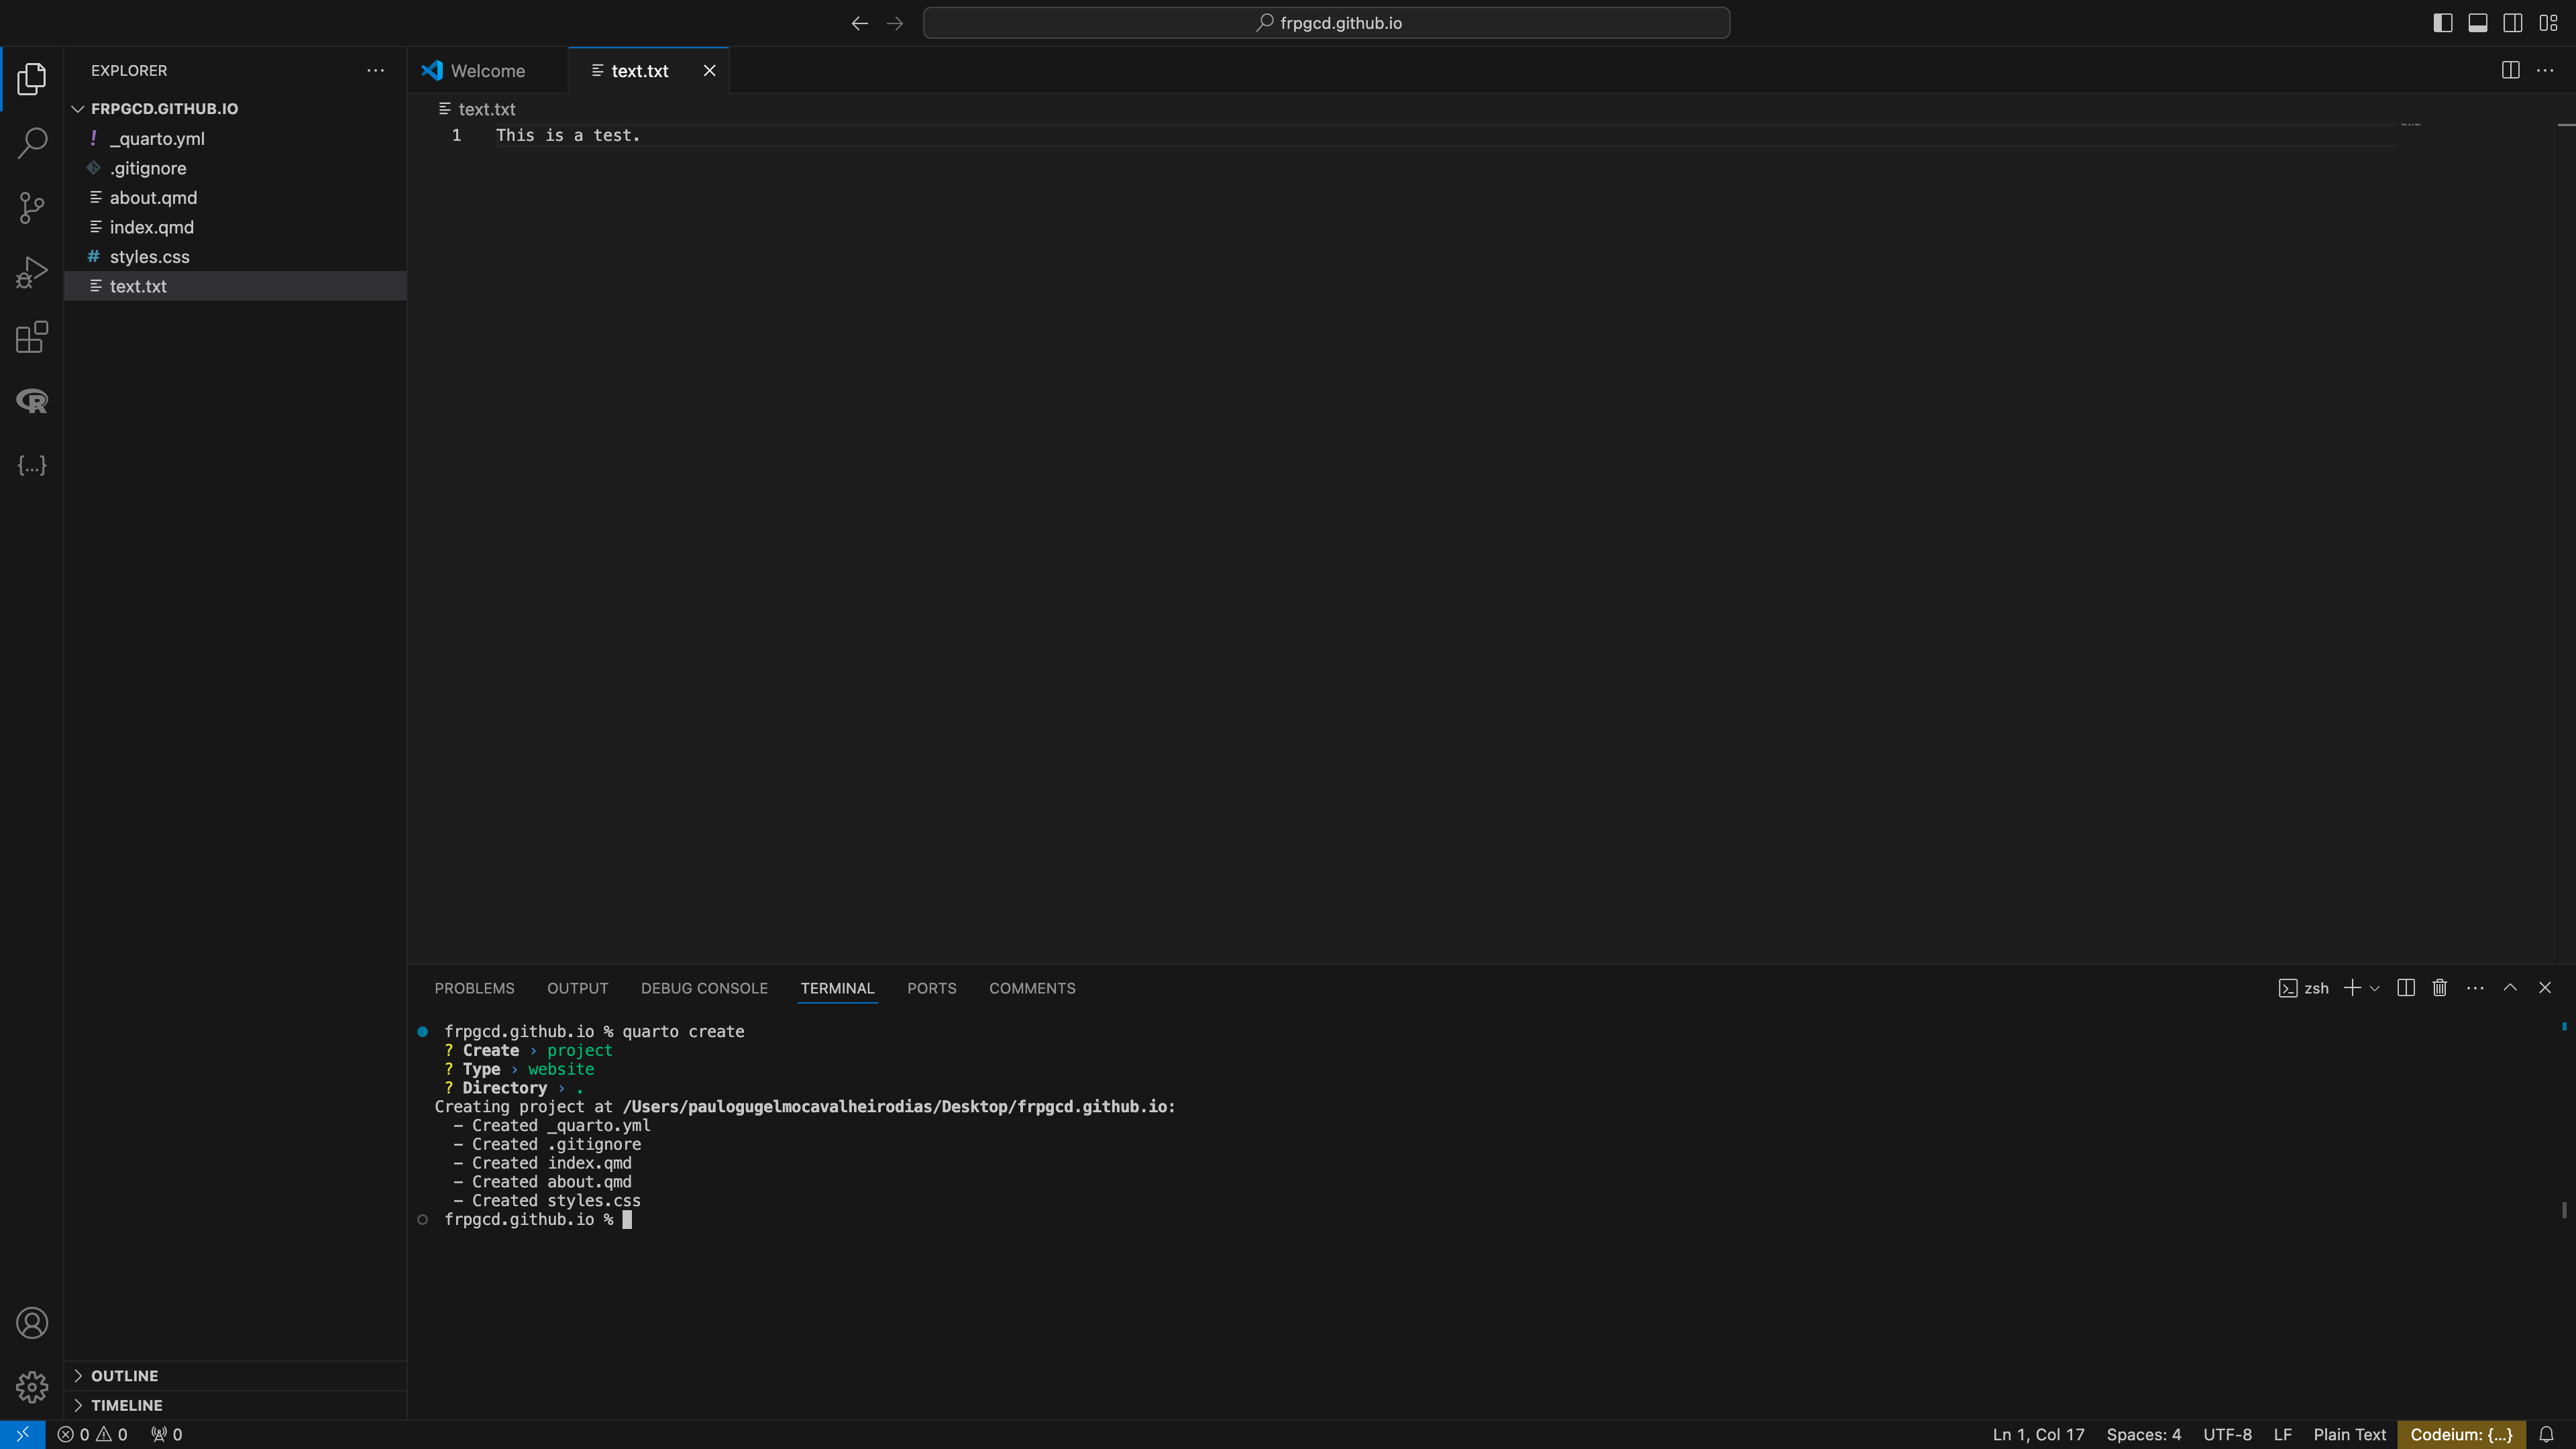Screen dimensions: 2576x1449
Task: Open editor More Actions ellipsis
Action: pyautogui.click(x=2545, y=70)
